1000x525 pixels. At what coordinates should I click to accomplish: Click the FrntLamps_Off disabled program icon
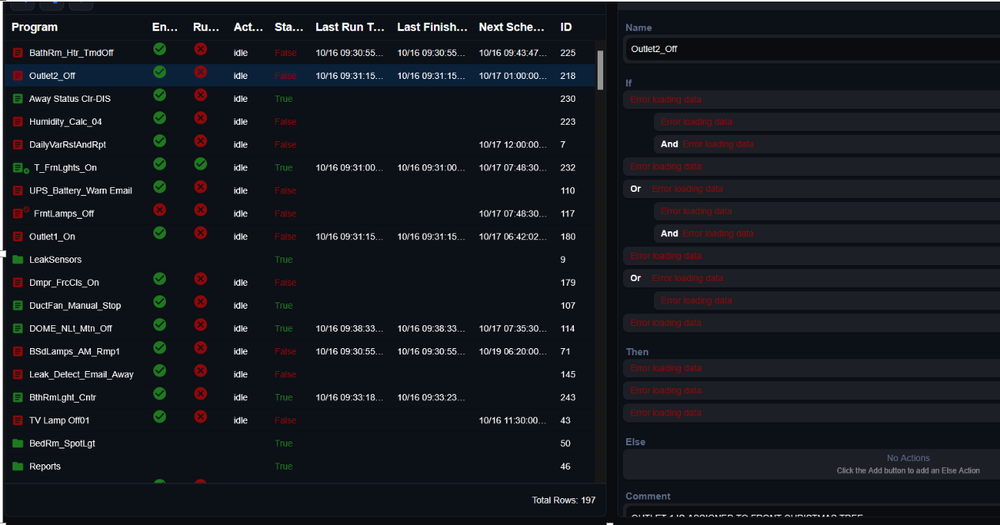tap(20, 213)
